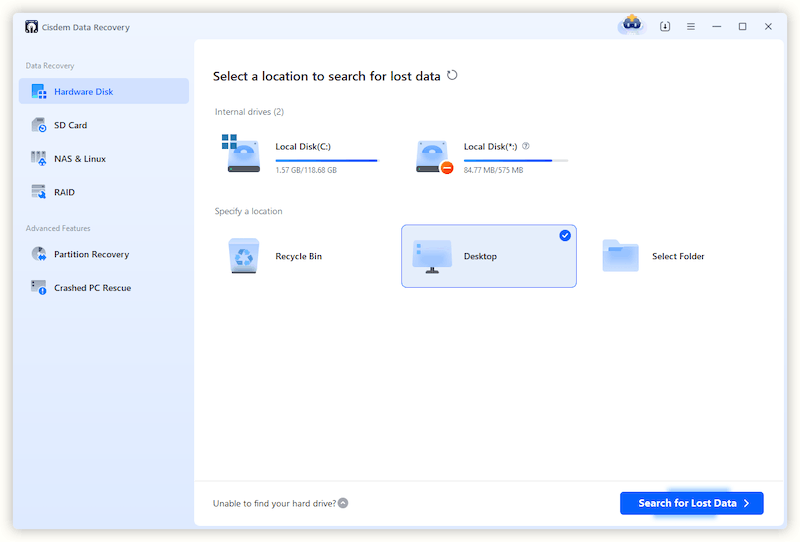This screenshot has height=542, width=800.
Task: Click the Local Disk(*:) usage bar
Action: (515, 160)
